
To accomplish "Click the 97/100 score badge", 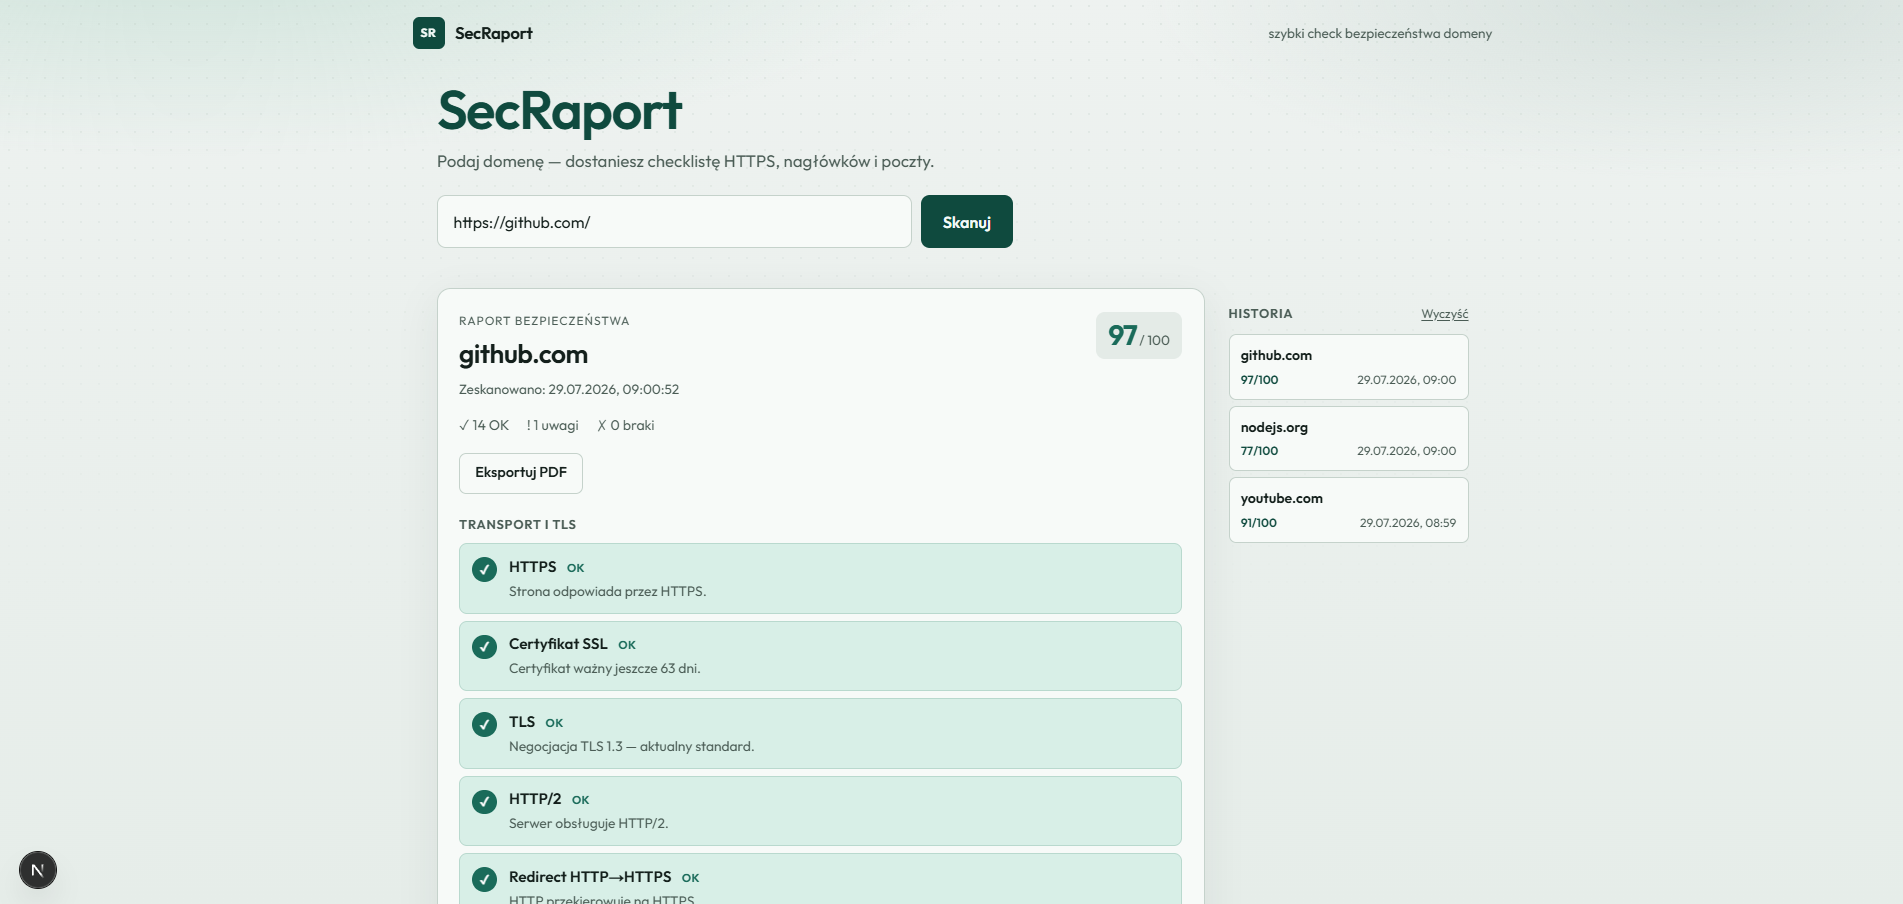I will 1138,336.
